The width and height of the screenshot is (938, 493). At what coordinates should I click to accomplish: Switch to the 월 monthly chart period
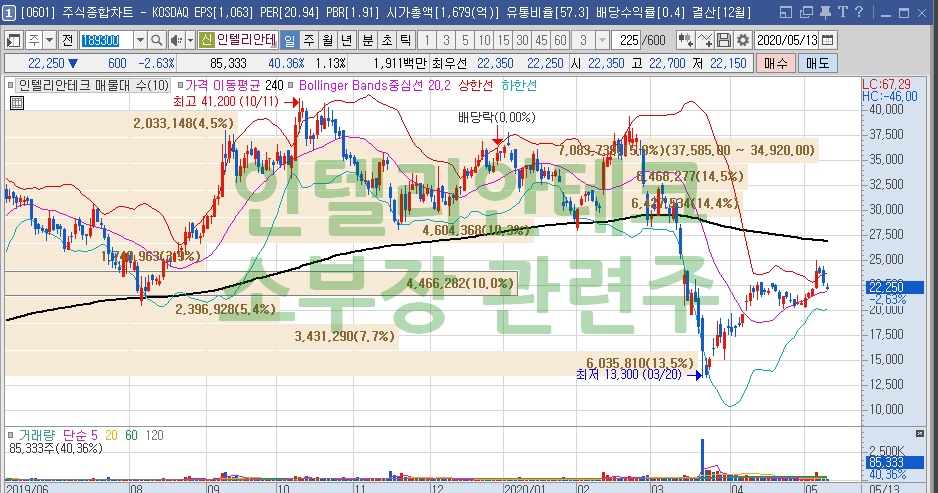pos(328,40)
